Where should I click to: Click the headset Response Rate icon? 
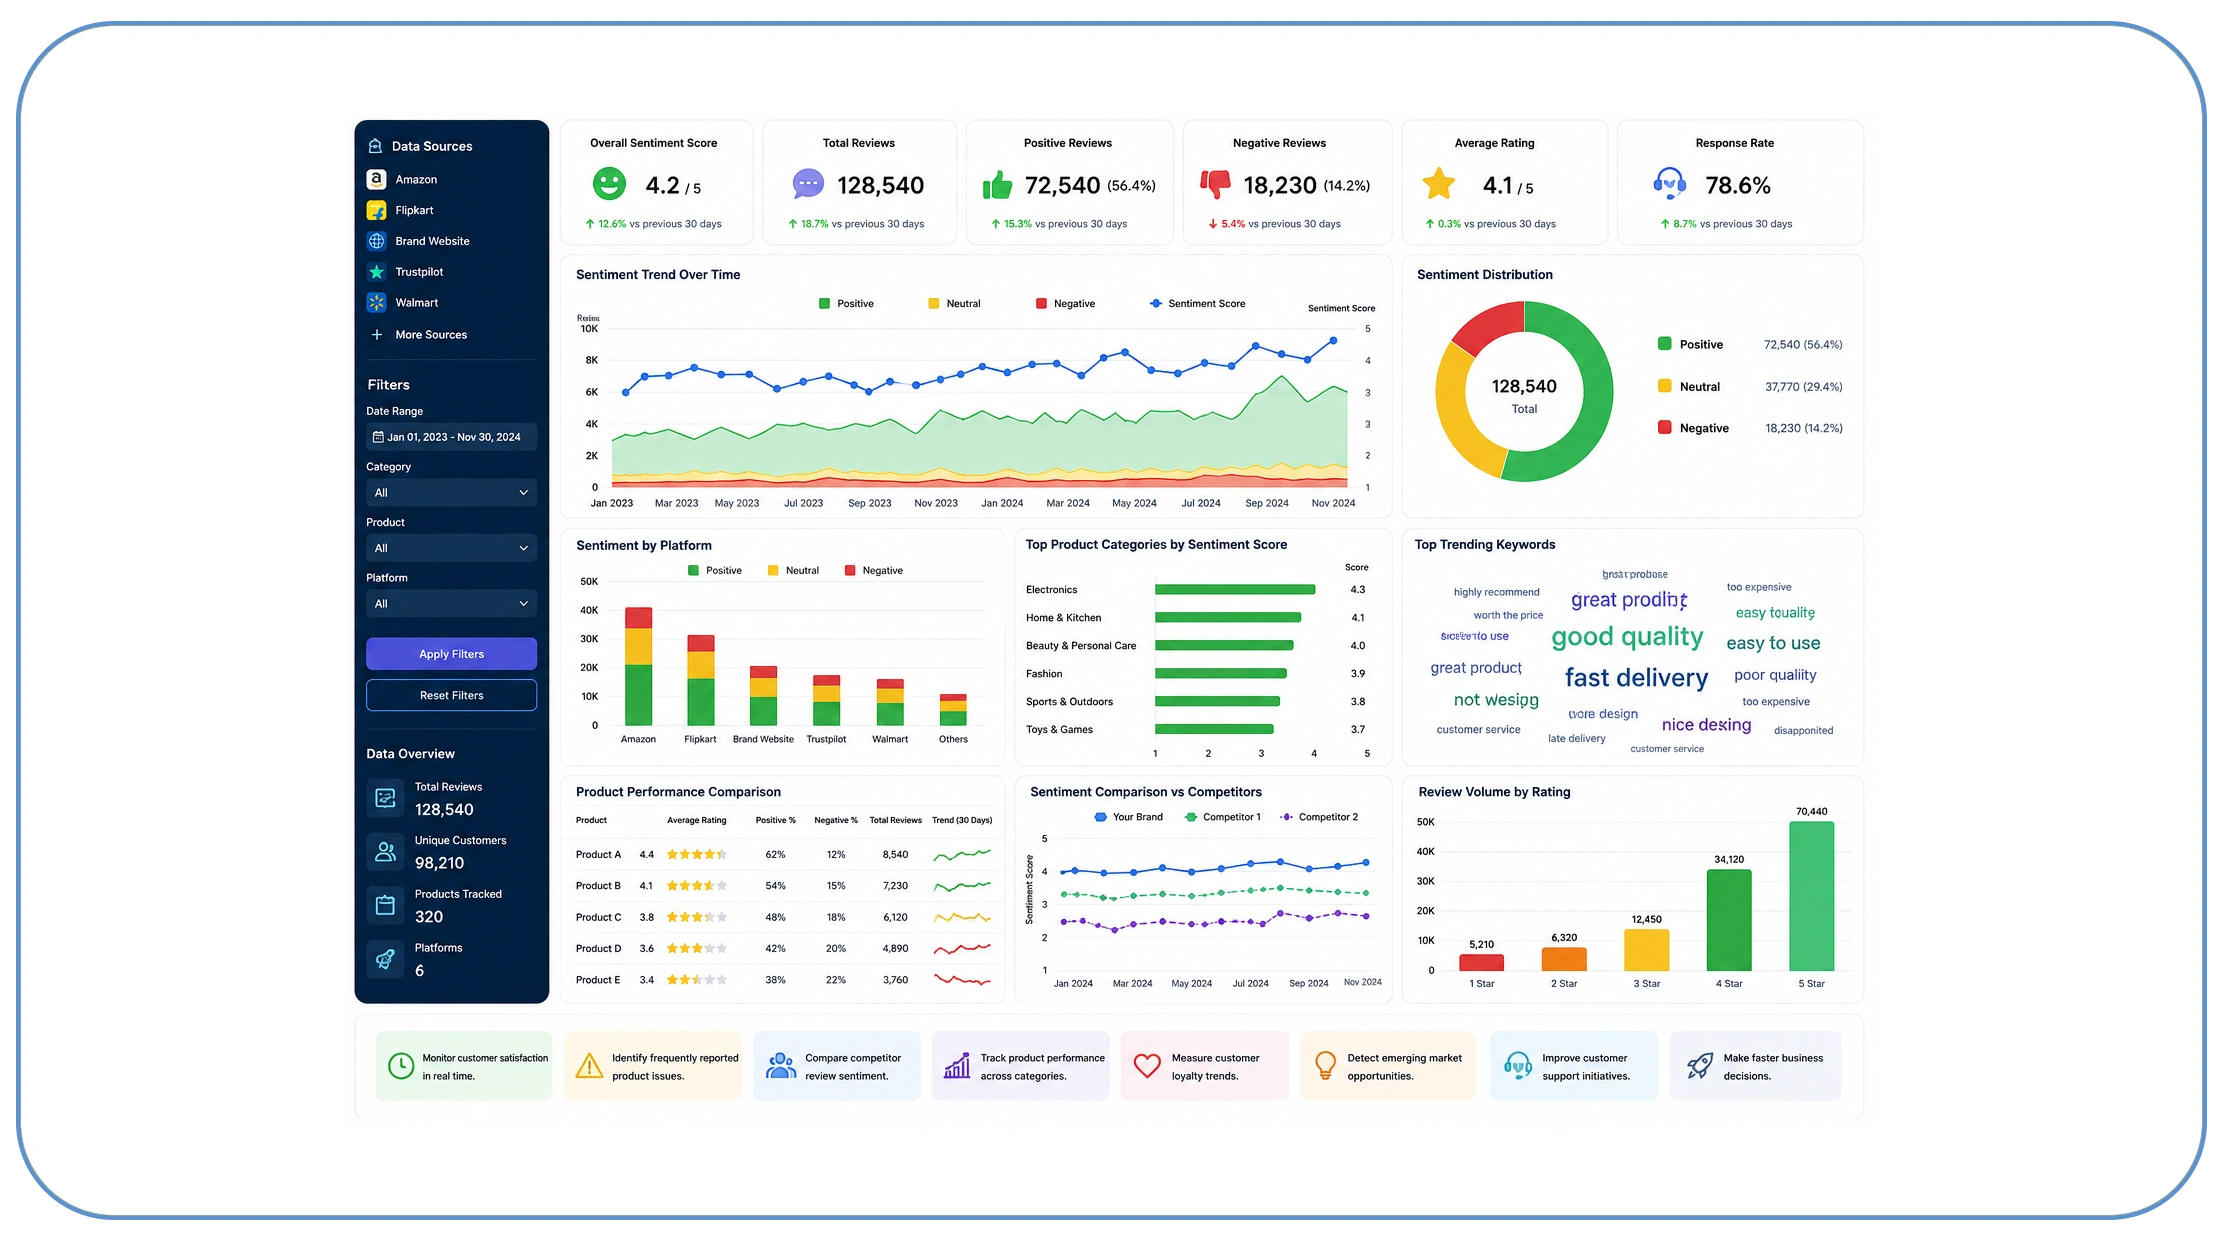pyautogui.click(x=1670, y=184)
